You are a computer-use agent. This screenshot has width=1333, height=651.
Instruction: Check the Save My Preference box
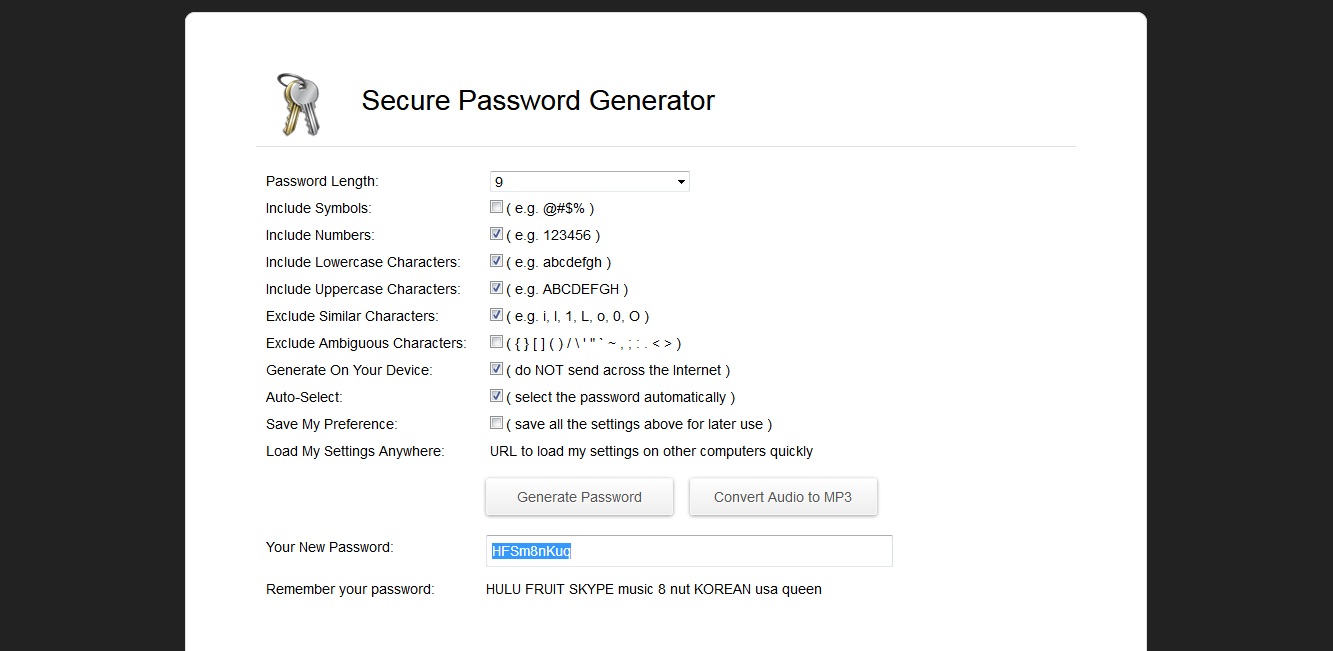(x=497, y=424)
